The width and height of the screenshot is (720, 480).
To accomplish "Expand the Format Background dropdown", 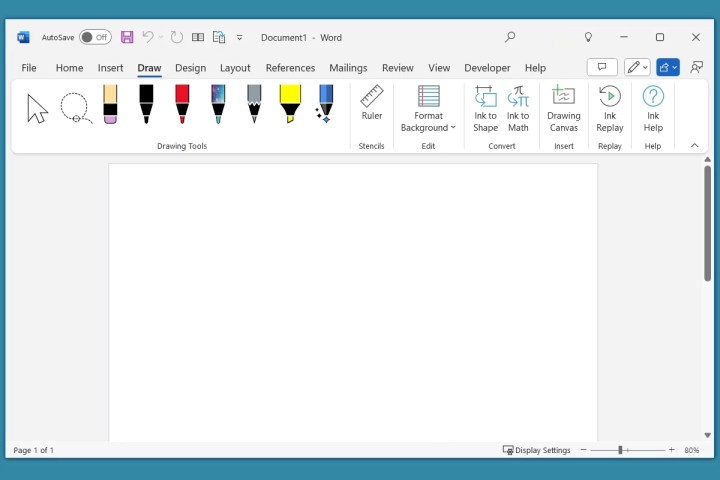I will (428, 108).
